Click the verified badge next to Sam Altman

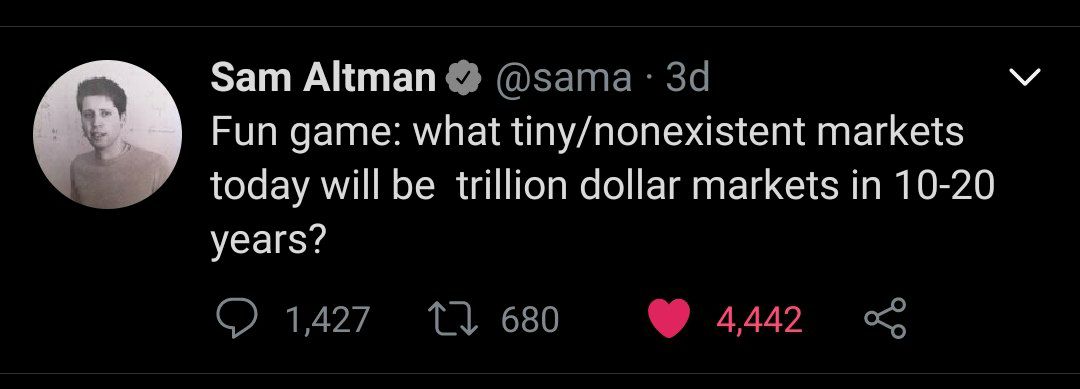coord(464,78)
